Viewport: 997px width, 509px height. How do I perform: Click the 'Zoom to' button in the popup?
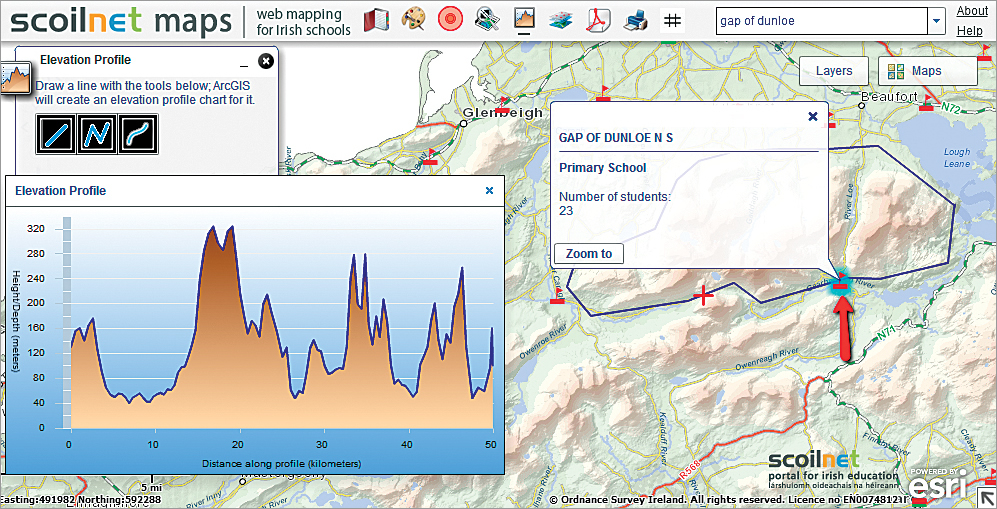pos(589,254)
